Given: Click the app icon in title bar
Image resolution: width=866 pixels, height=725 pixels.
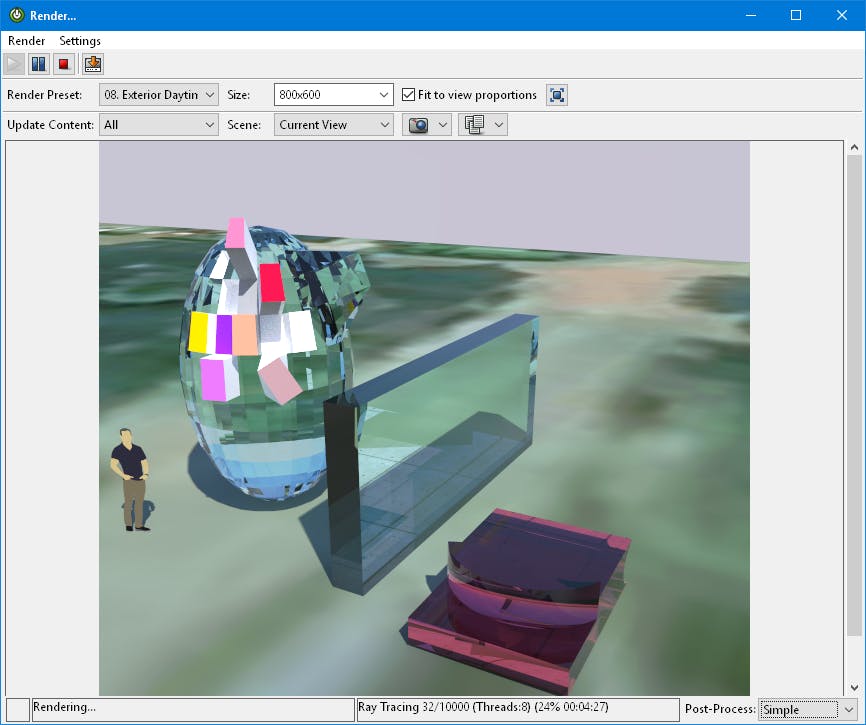Looking at the screenshot, I should [x=17, y=15].
